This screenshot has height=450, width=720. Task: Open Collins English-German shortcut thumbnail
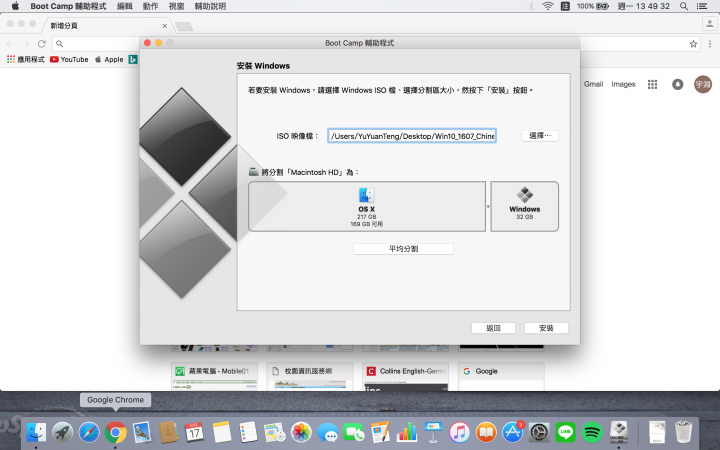tap(405, 377)
